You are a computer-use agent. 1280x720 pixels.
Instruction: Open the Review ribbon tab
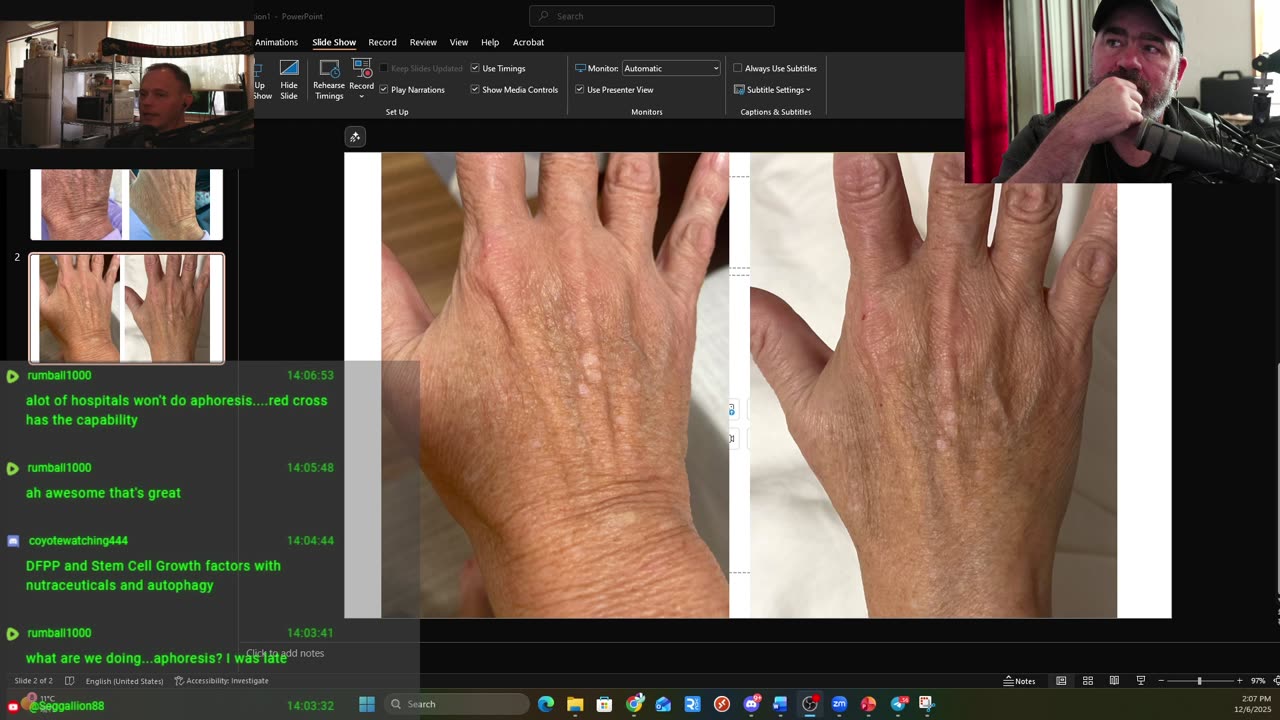tap(423, 42)
